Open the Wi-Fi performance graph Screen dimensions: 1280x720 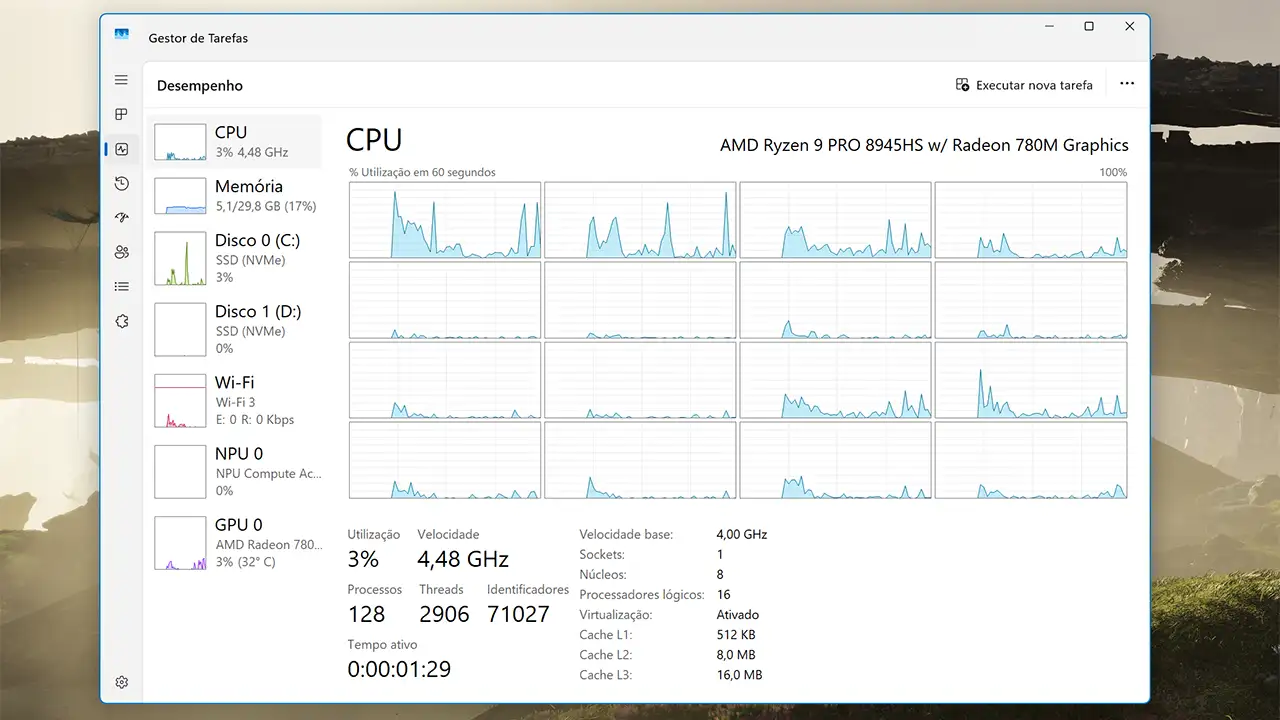236,400
